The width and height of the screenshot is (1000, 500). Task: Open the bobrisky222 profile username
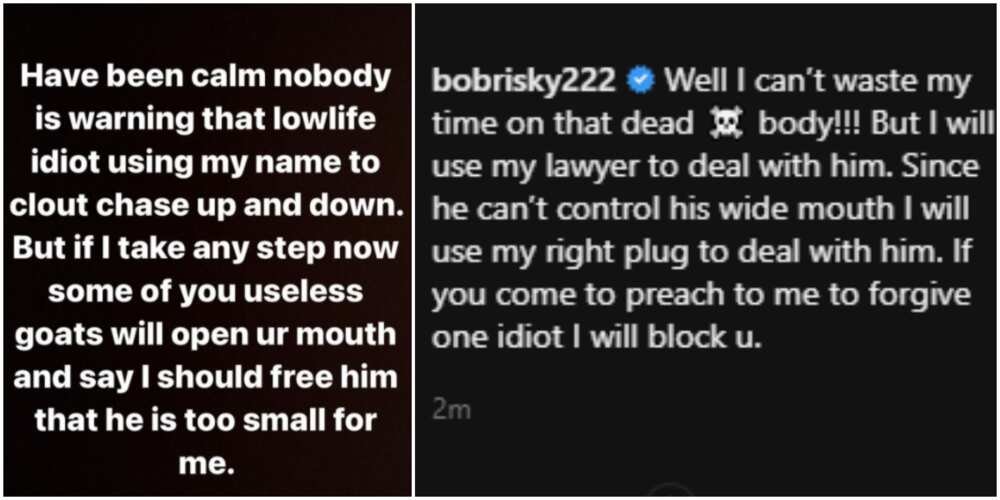[x=524, y=82]
